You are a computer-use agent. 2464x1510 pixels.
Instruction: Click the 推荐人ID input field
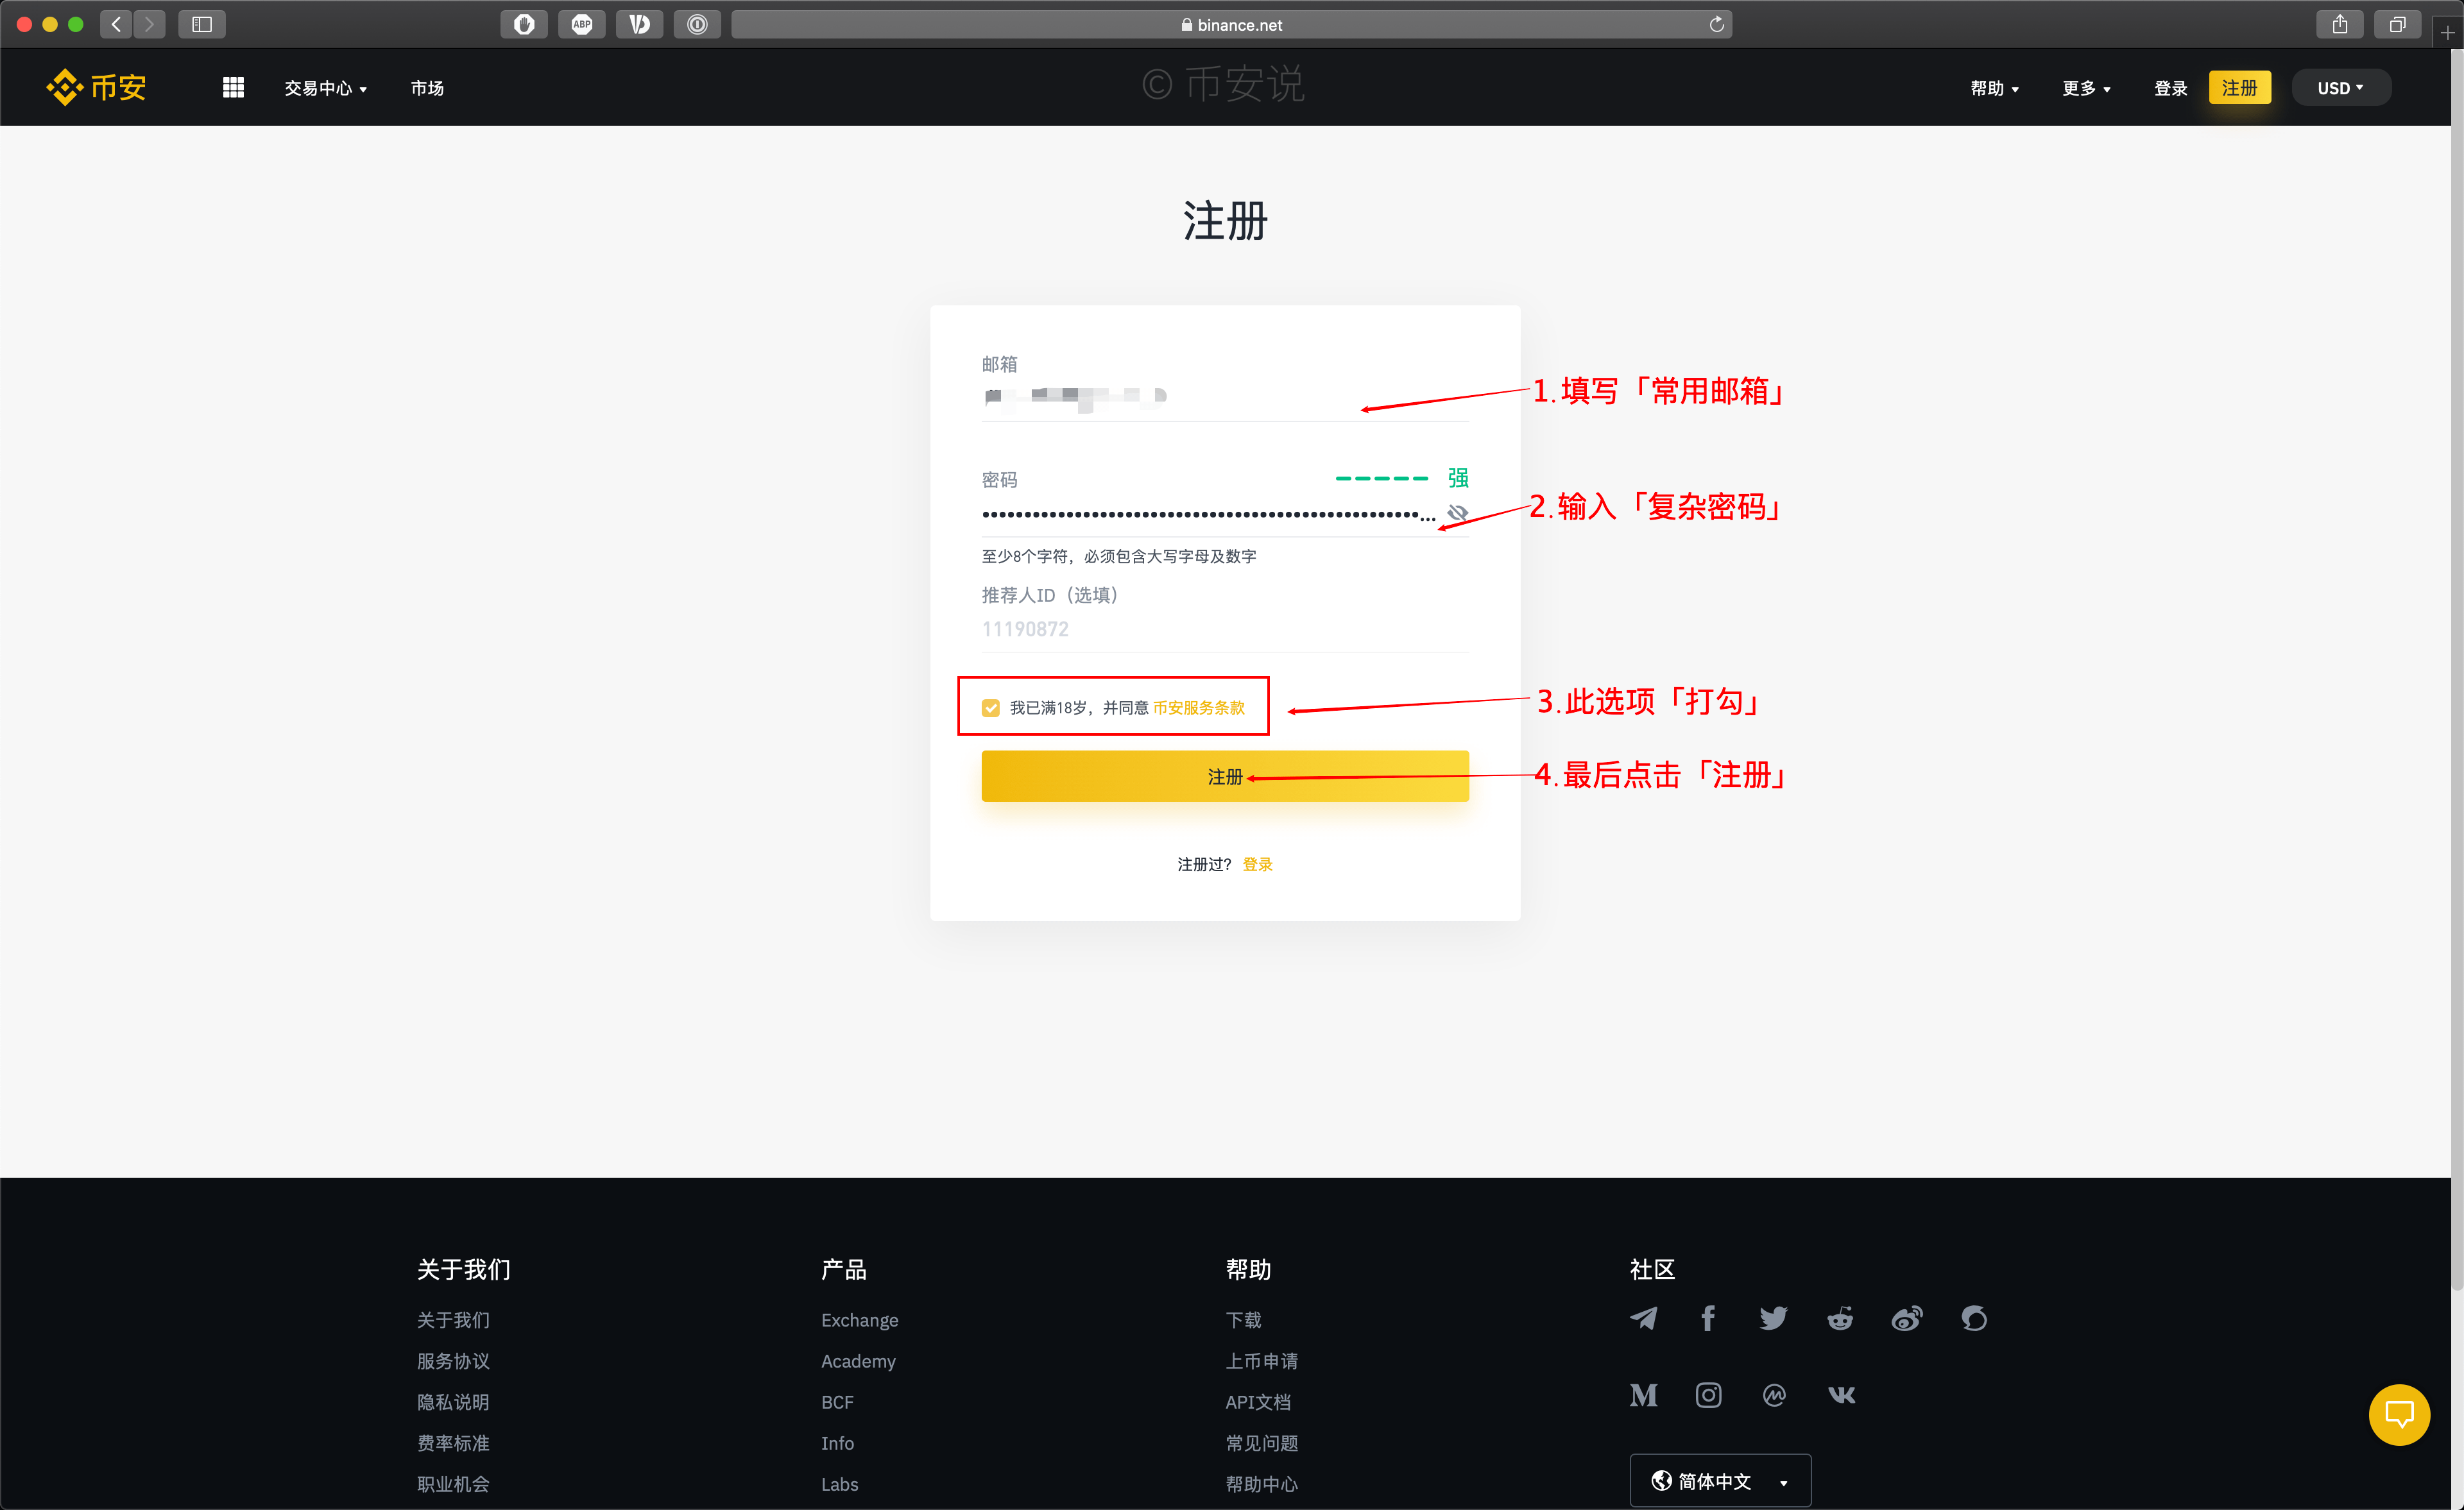[x=1224, y=629]
